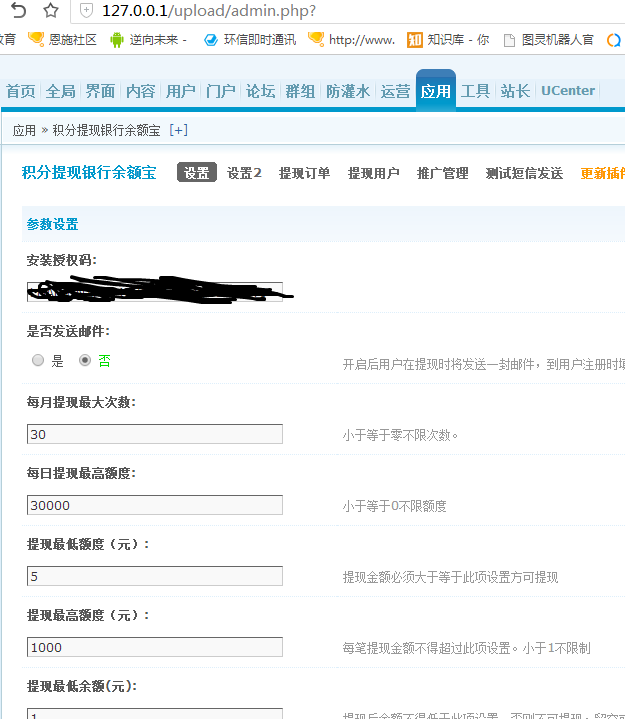Open the 防灌水 admin tab
625x719 pixels.
point(348,91)
